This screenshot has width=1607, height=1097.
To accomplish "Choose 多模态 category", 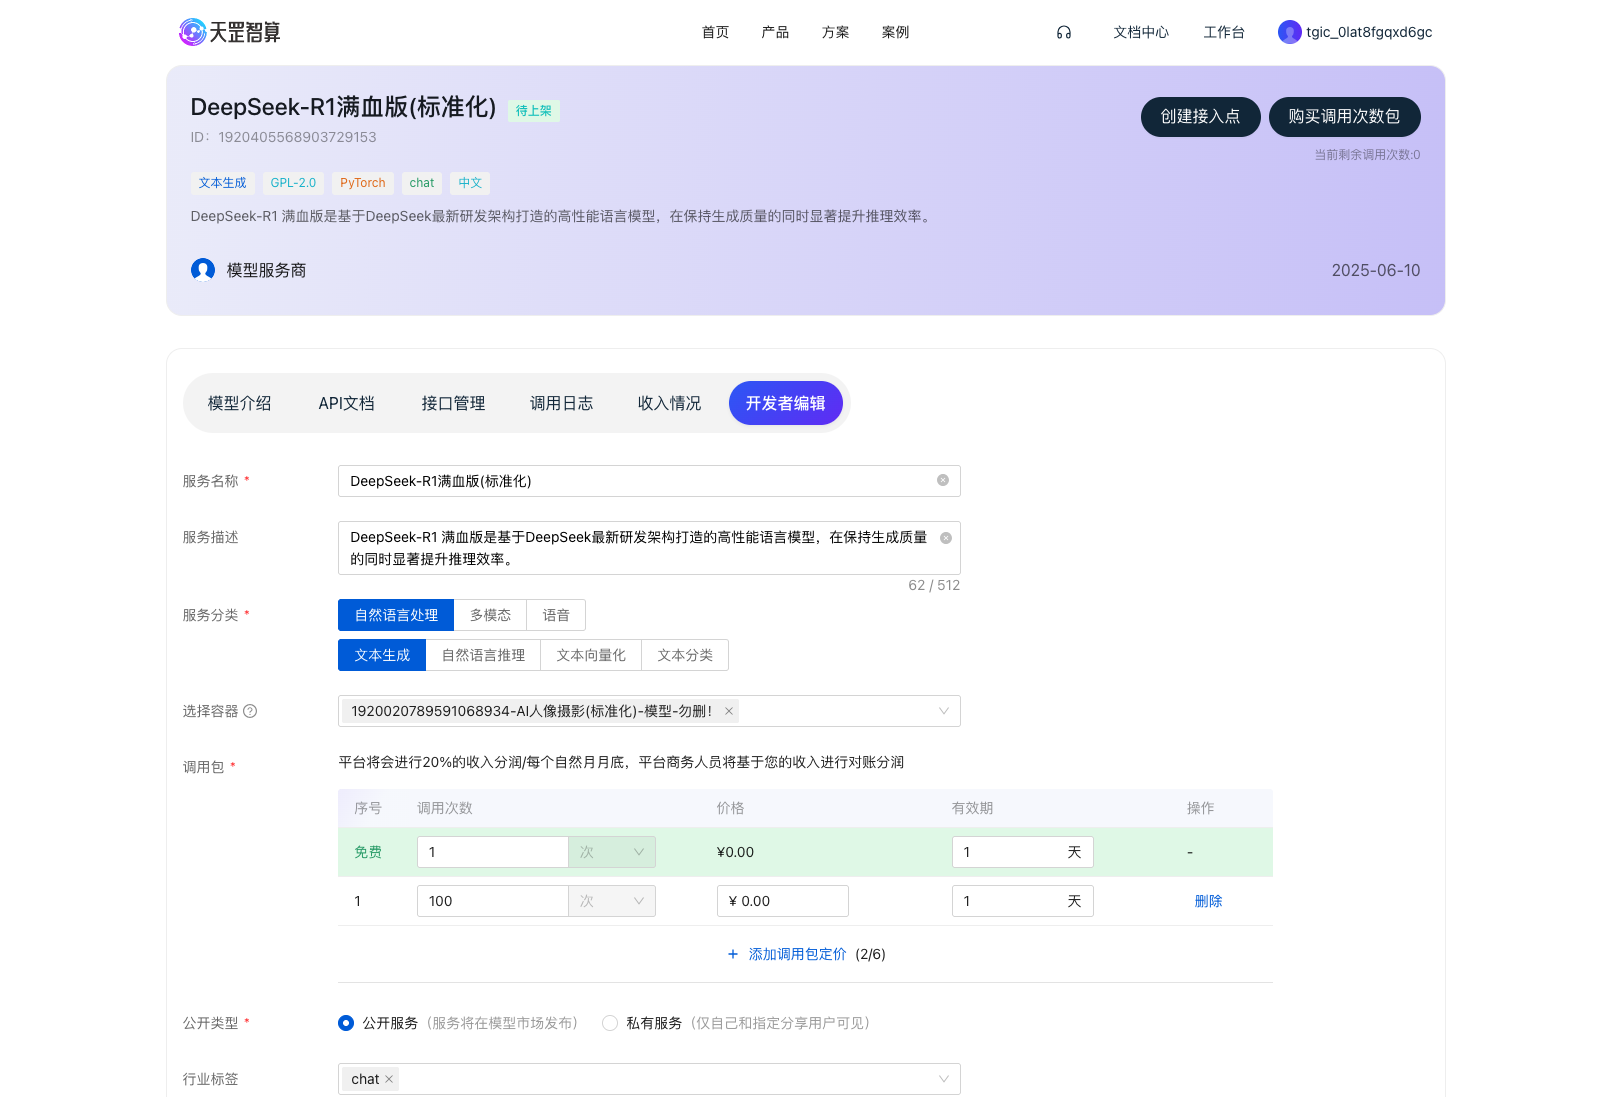I will [490, 615].
